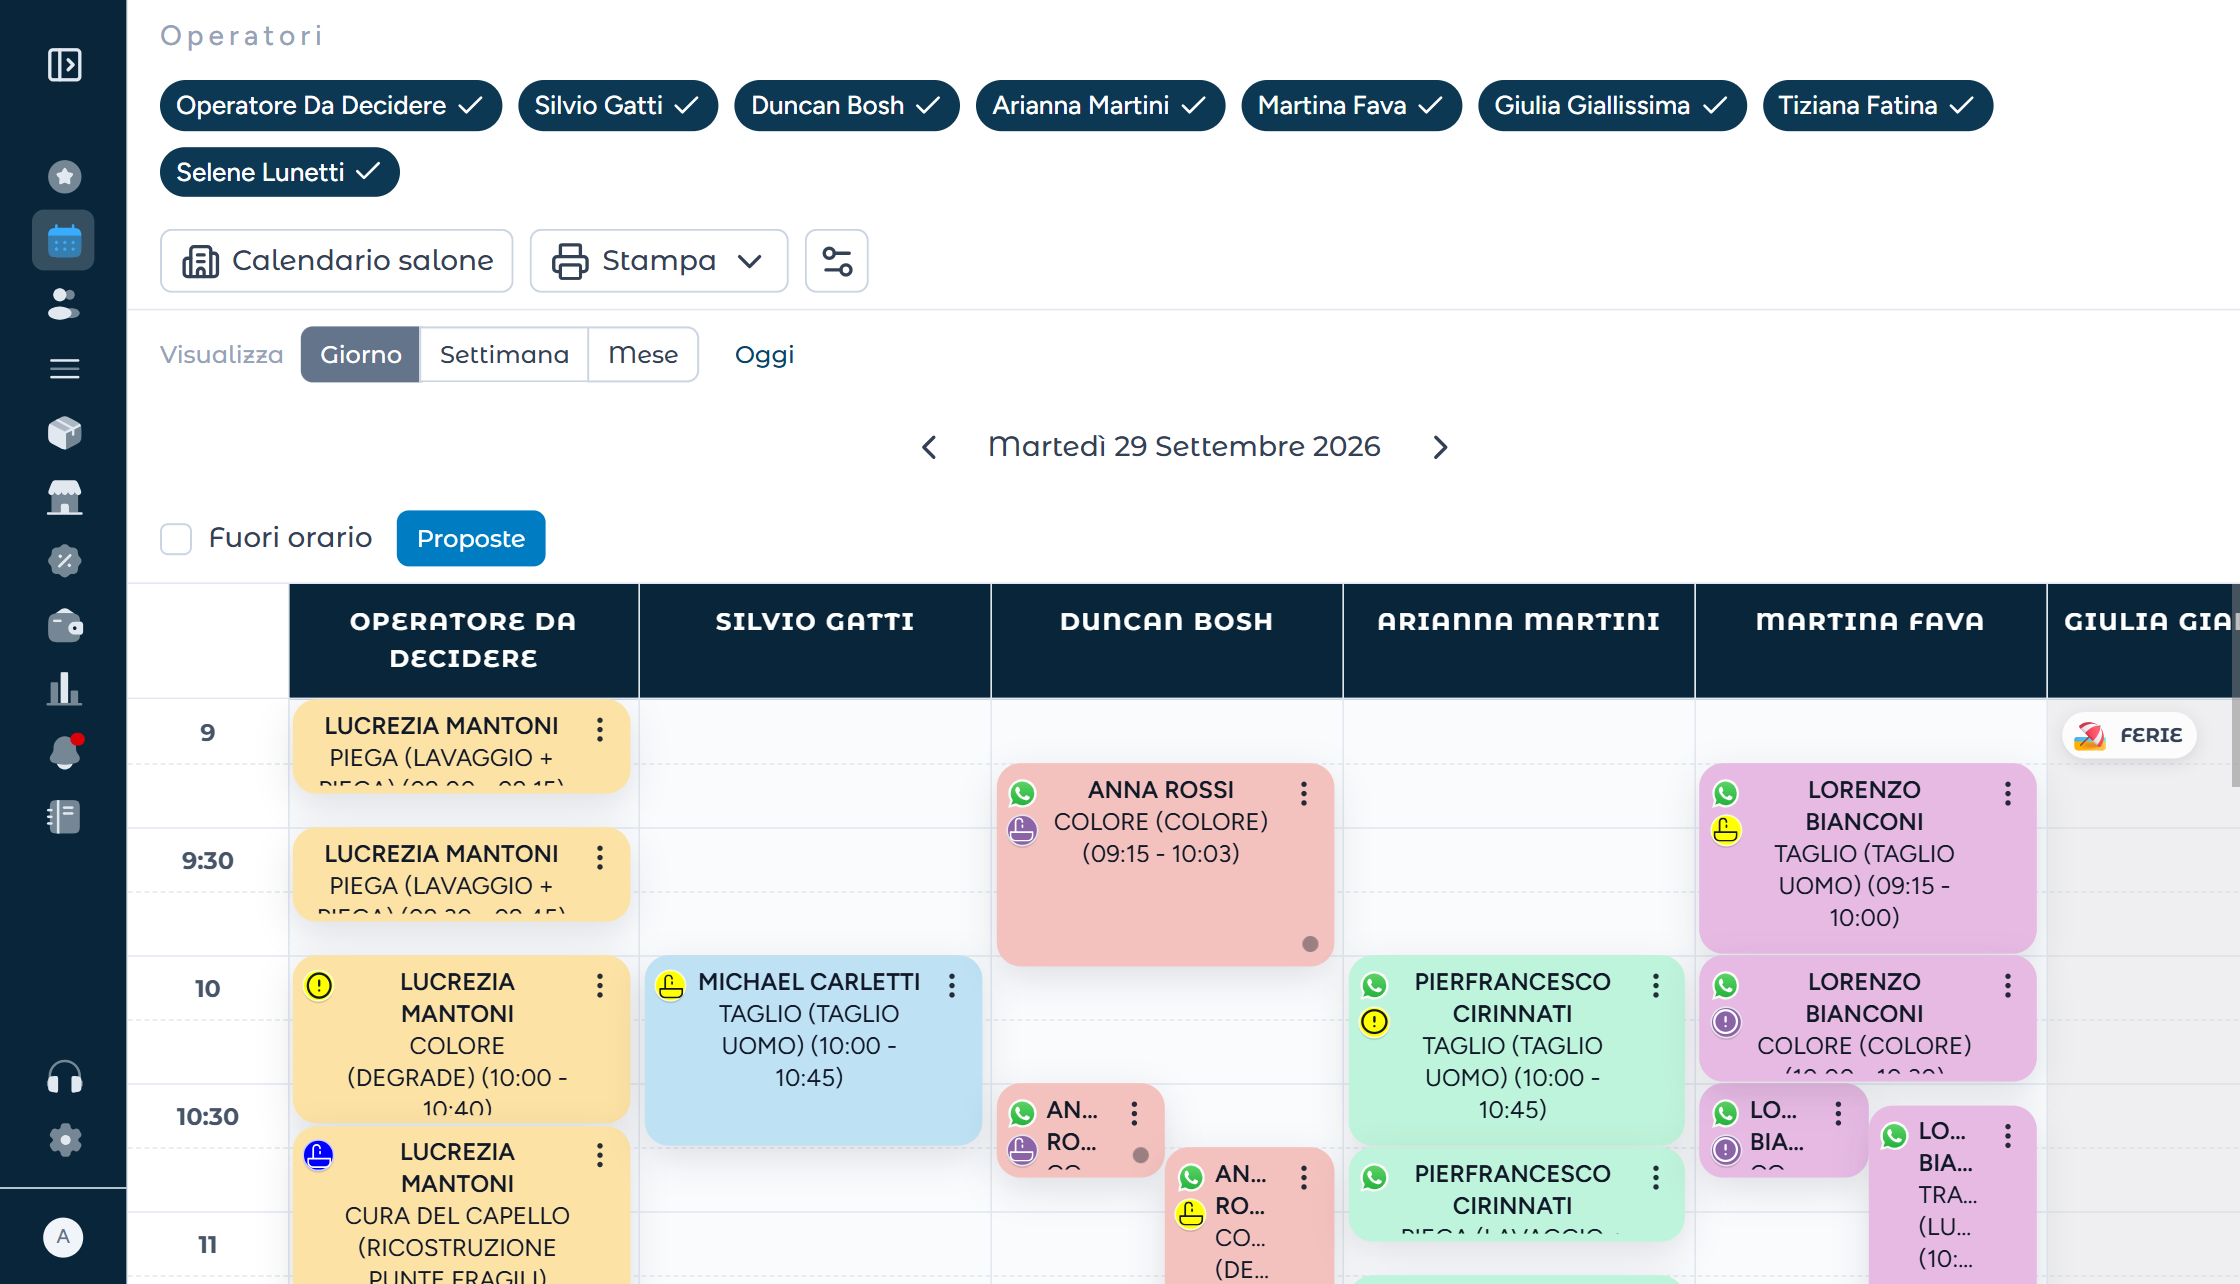
Task: Enable the Fuori orario checkbox
Action: point(176,539)
